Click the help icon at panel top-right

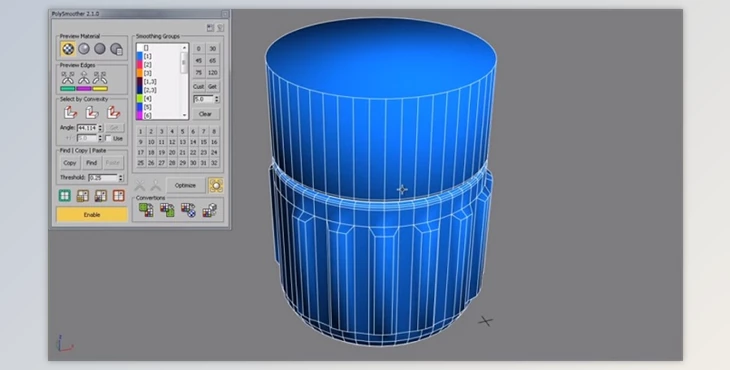(x=220, y=28)
